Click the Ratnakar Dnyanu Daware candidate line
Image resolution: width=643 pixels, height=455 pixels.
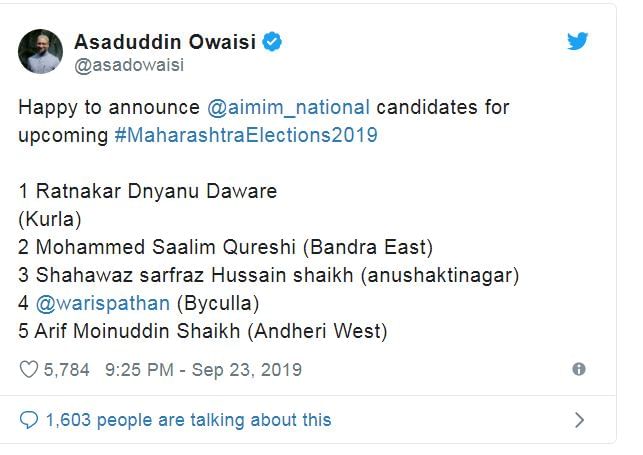click(147, 190)
